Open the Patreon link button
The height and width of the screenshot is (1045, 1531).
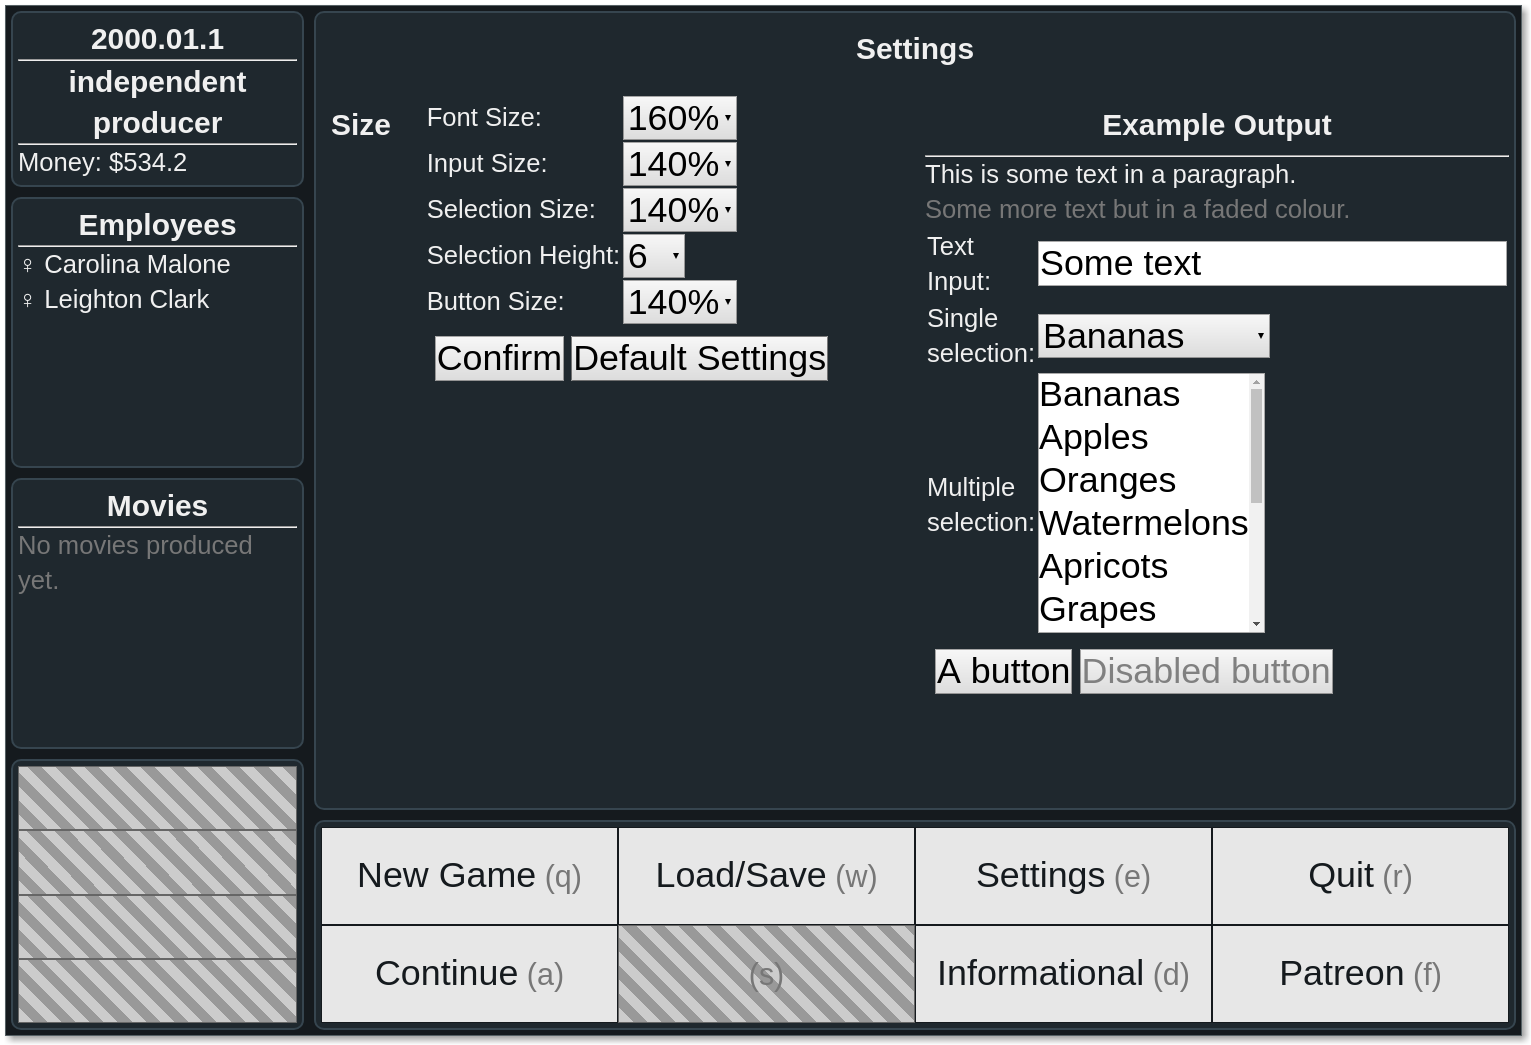point(1360,974)
